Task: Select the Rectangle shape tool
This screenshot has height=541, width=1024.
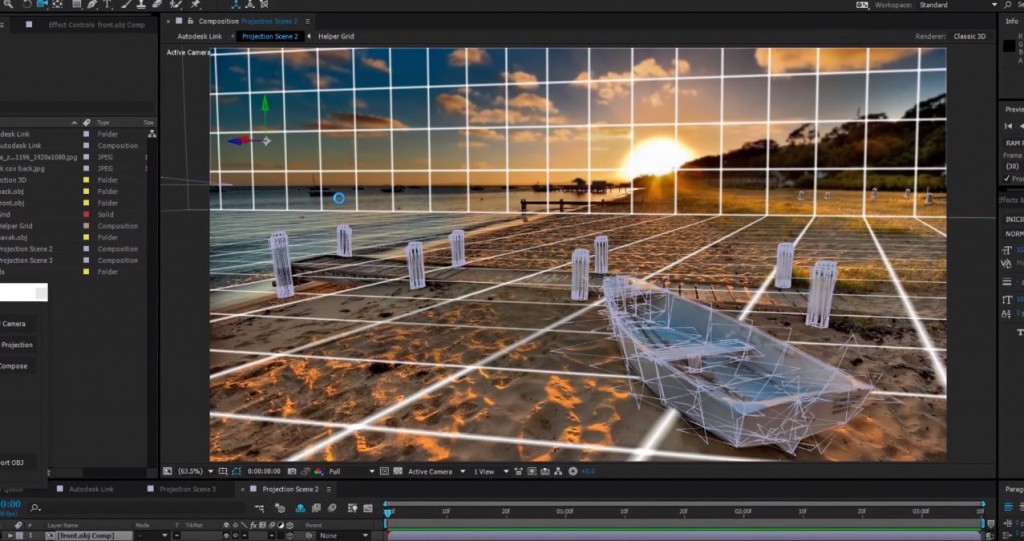Action: (x=76, y=4)
